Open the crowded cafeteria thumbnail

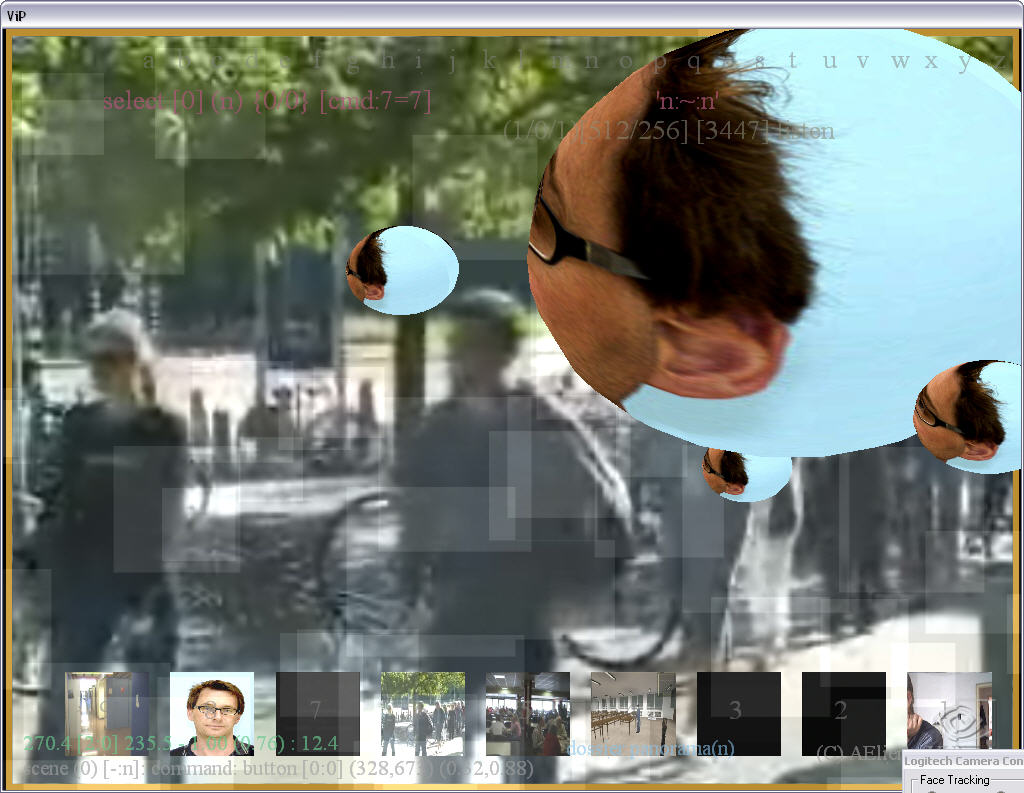528,713
